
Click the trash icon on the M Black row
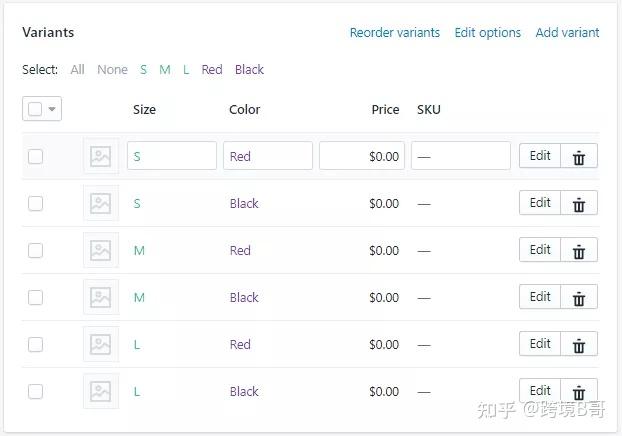(578, 298)
